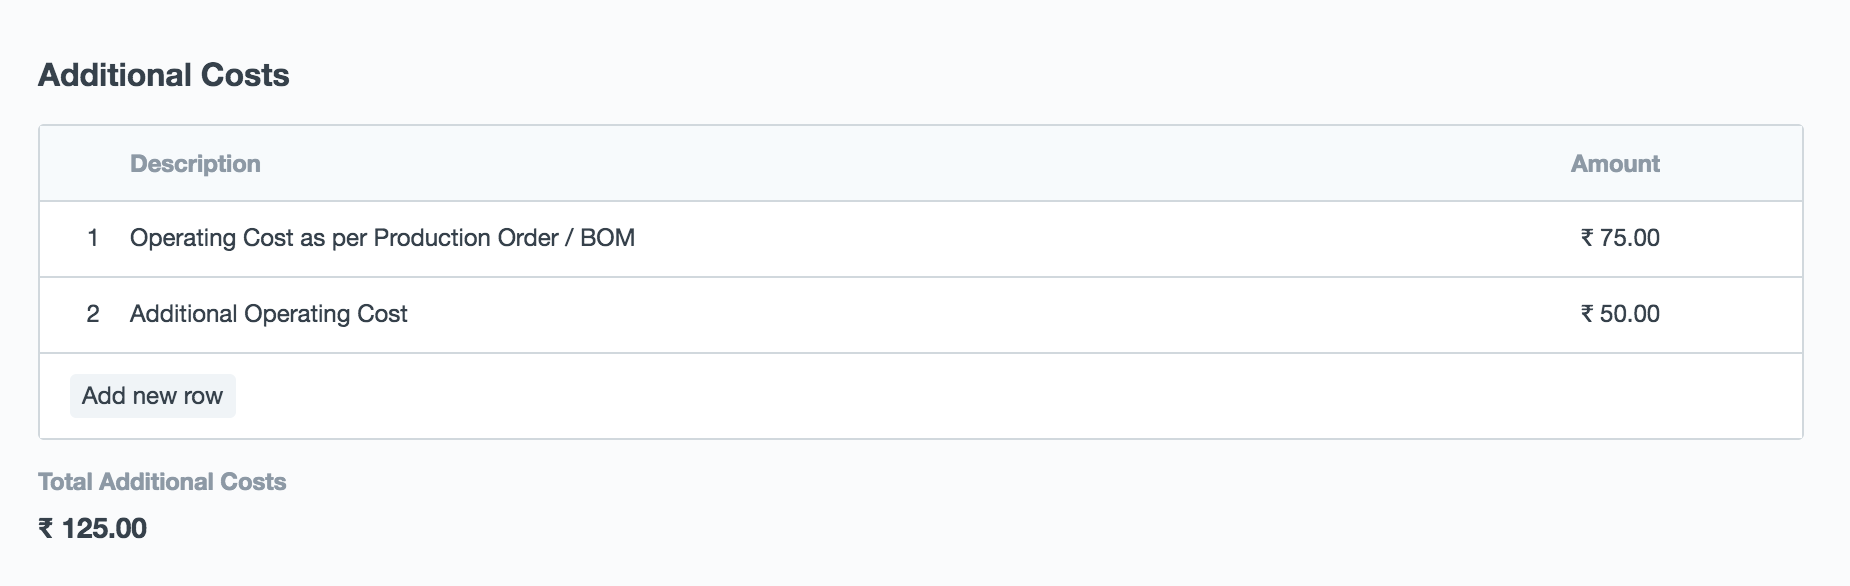Click the rupee symbol before 125.00
Viewport: 1850px width, 586px height.
(46, 528)
